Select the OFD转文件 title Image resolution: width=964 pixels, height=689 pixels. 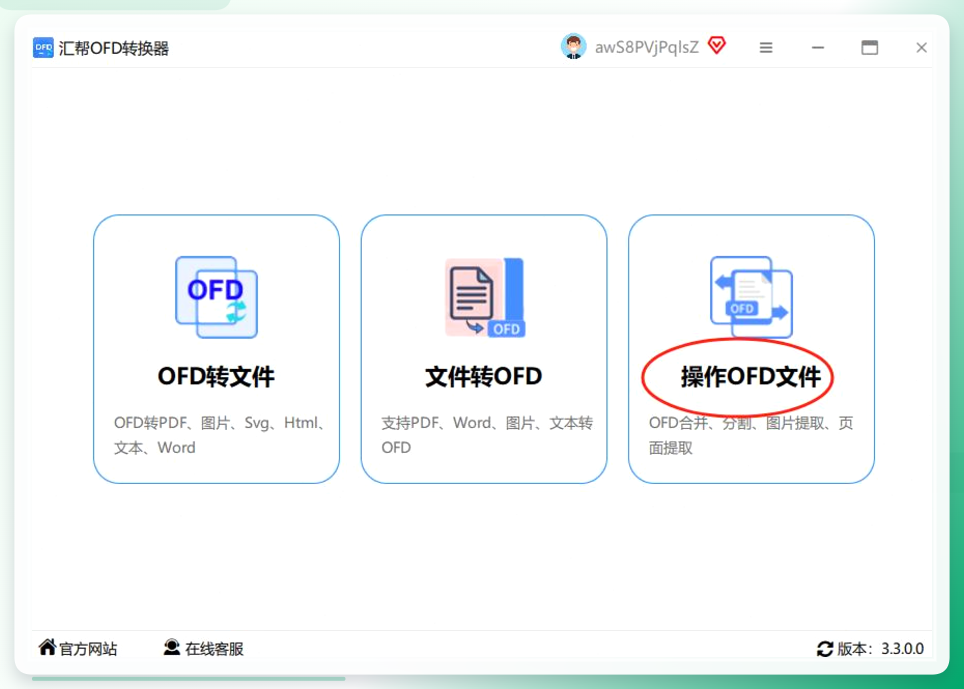216,376
